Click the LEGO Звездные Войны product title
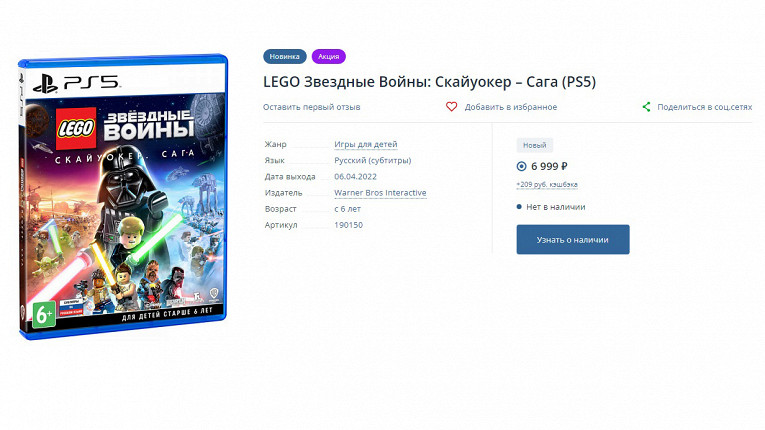 [x=429, y=81]
